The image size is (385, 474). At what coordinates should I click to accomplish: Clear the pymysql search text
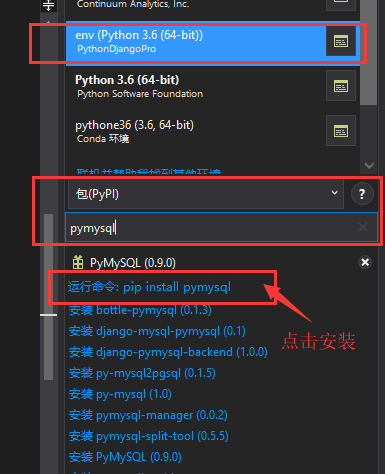[363, 227]
